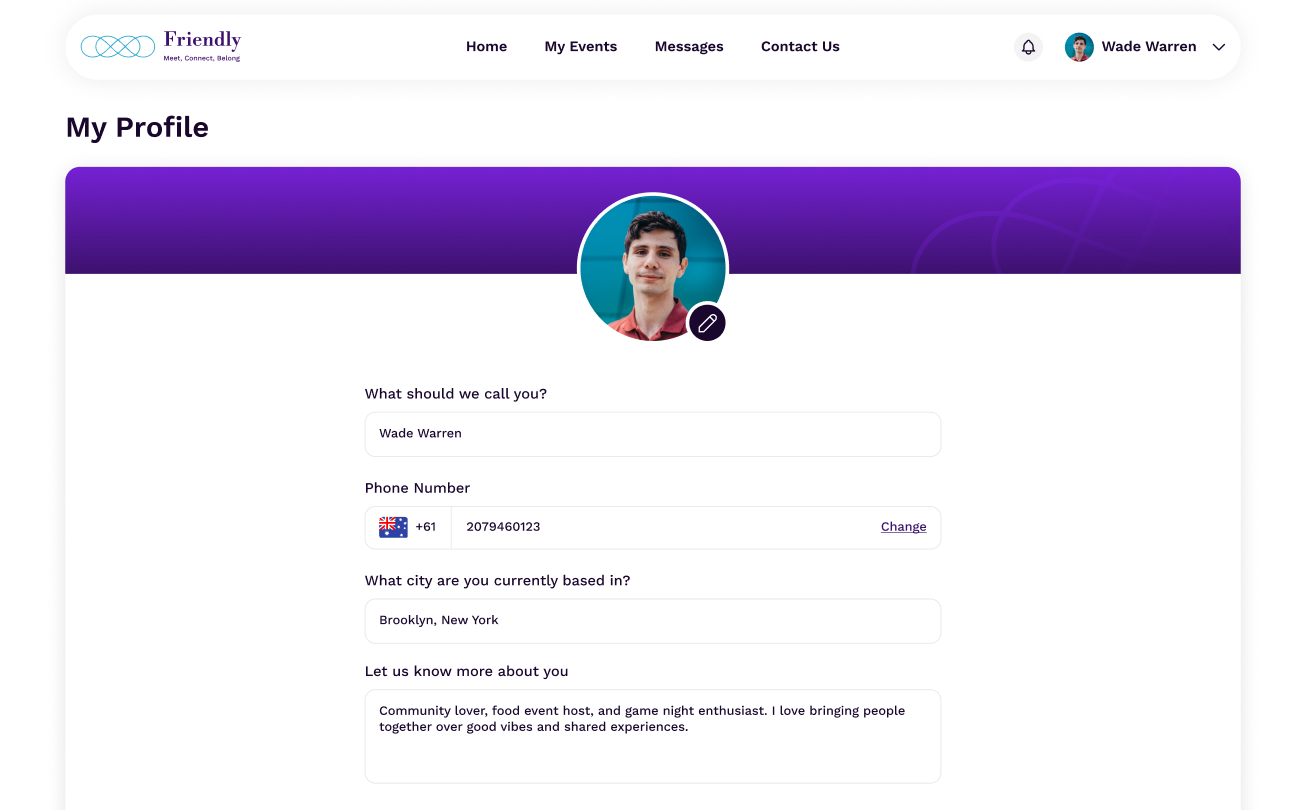This screenshot has width=1306, height=810.
Task: Open the Contact Us page
Action: pos(800,47)
